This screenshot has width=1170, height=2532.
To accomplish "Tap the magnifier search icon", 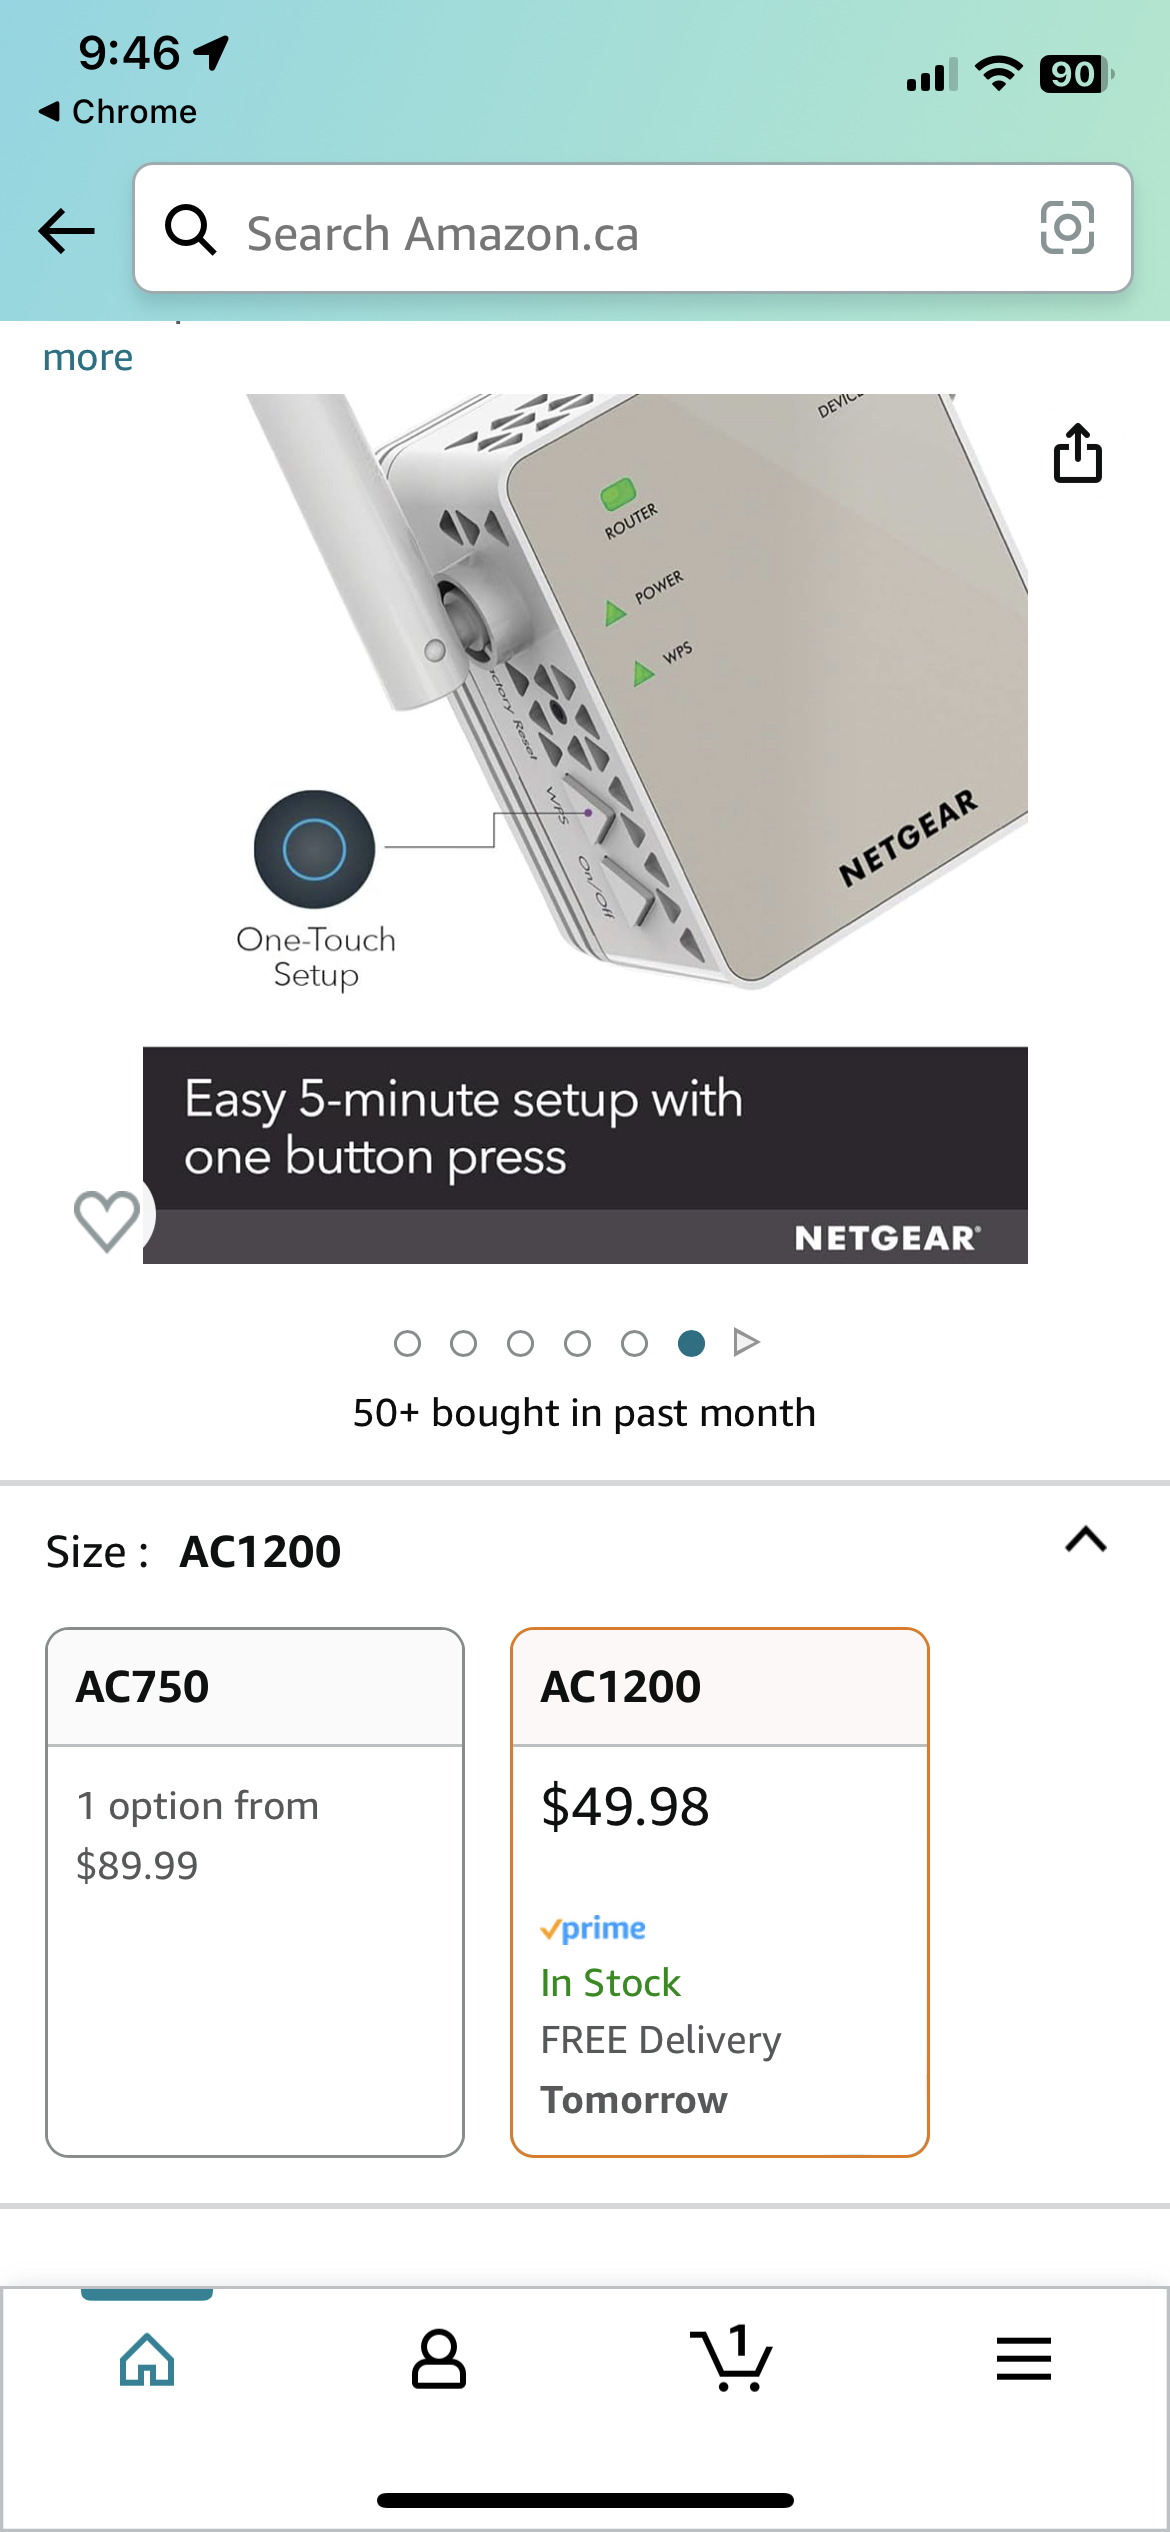I will coord(190,229).
